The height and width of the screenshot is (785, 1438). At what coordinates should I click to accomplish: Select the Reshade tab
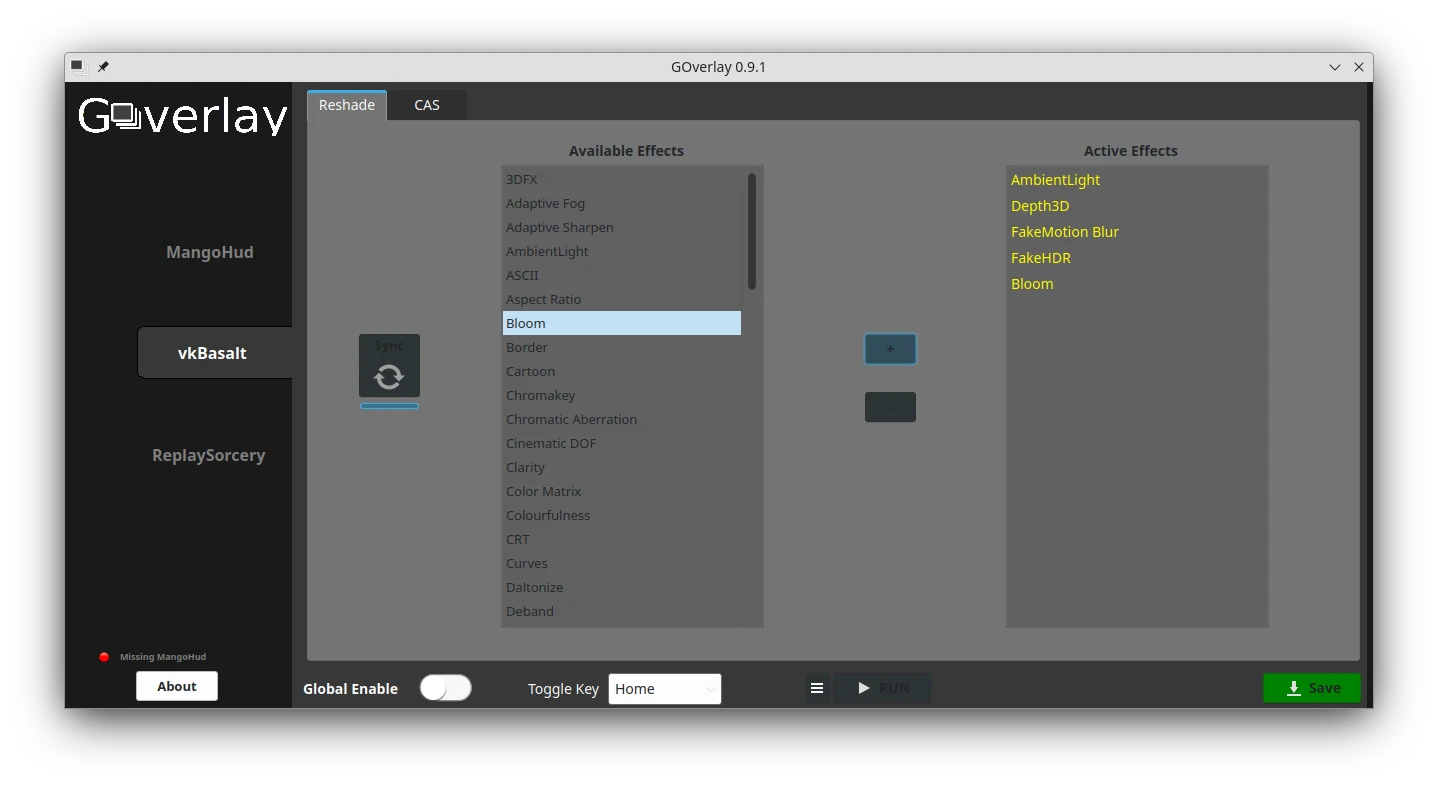tap(347, 105)
